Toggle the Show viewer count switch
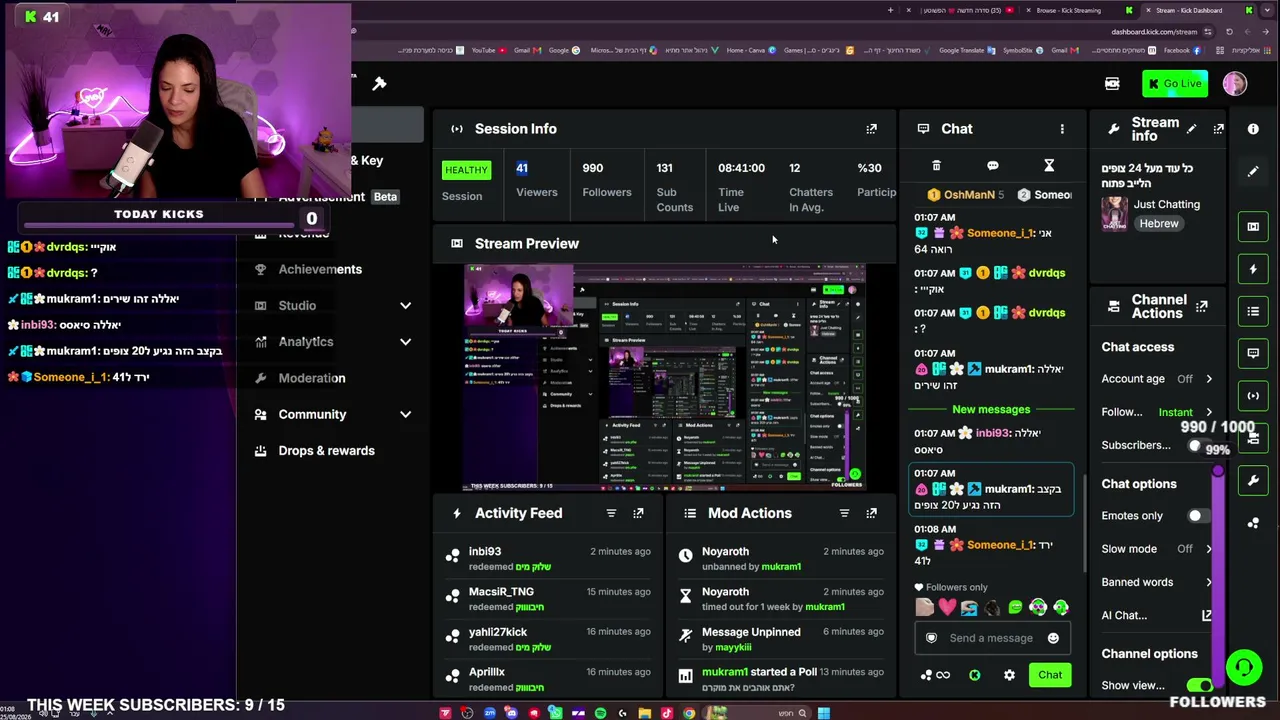 tap(1200, 686)
